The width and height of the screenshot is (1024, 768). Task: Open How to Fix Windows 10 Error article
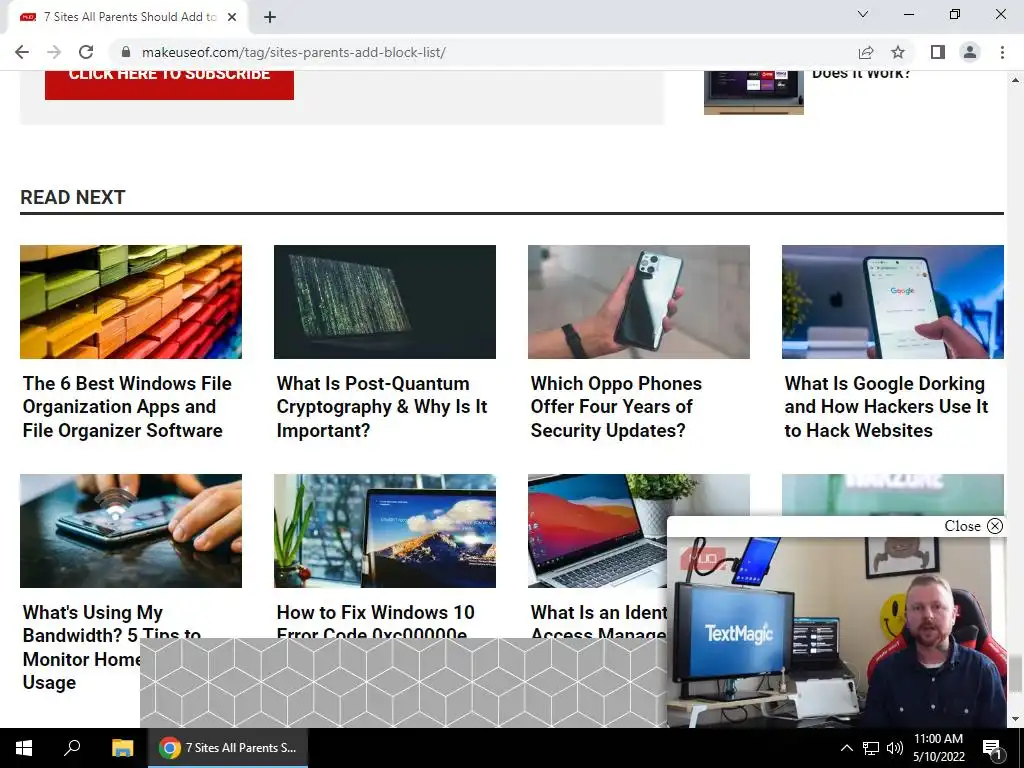376,619
